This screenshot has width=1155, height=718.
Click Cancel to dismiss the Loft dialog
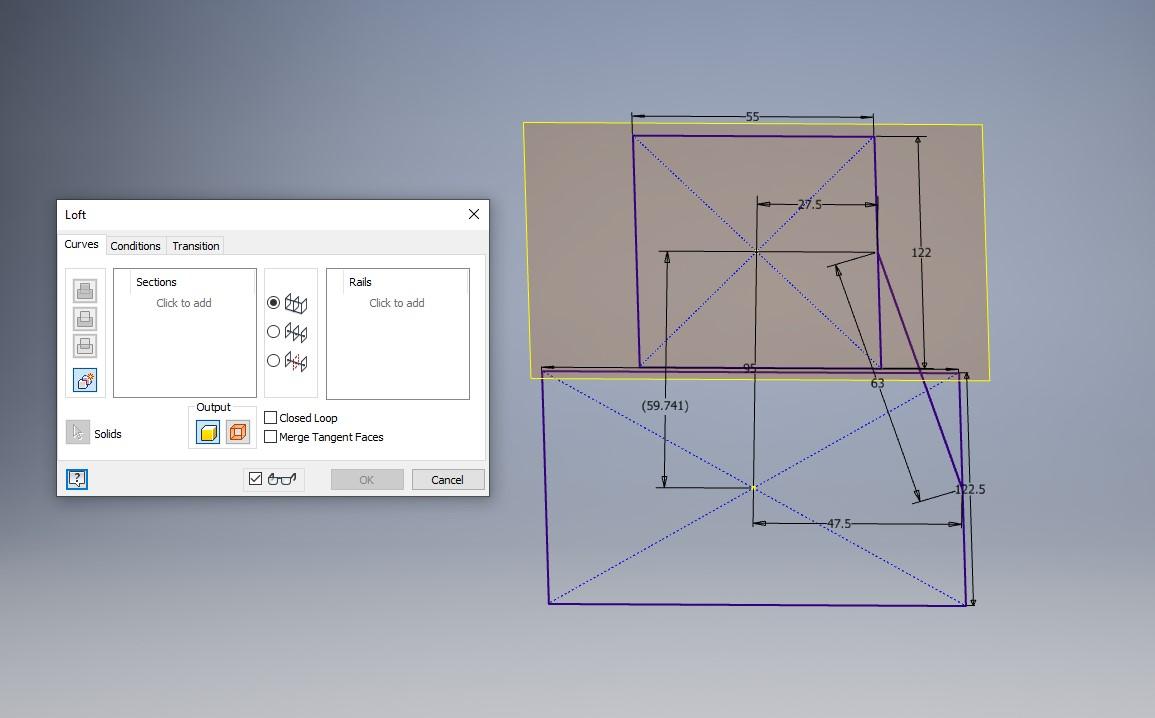[x=447, y=479]
